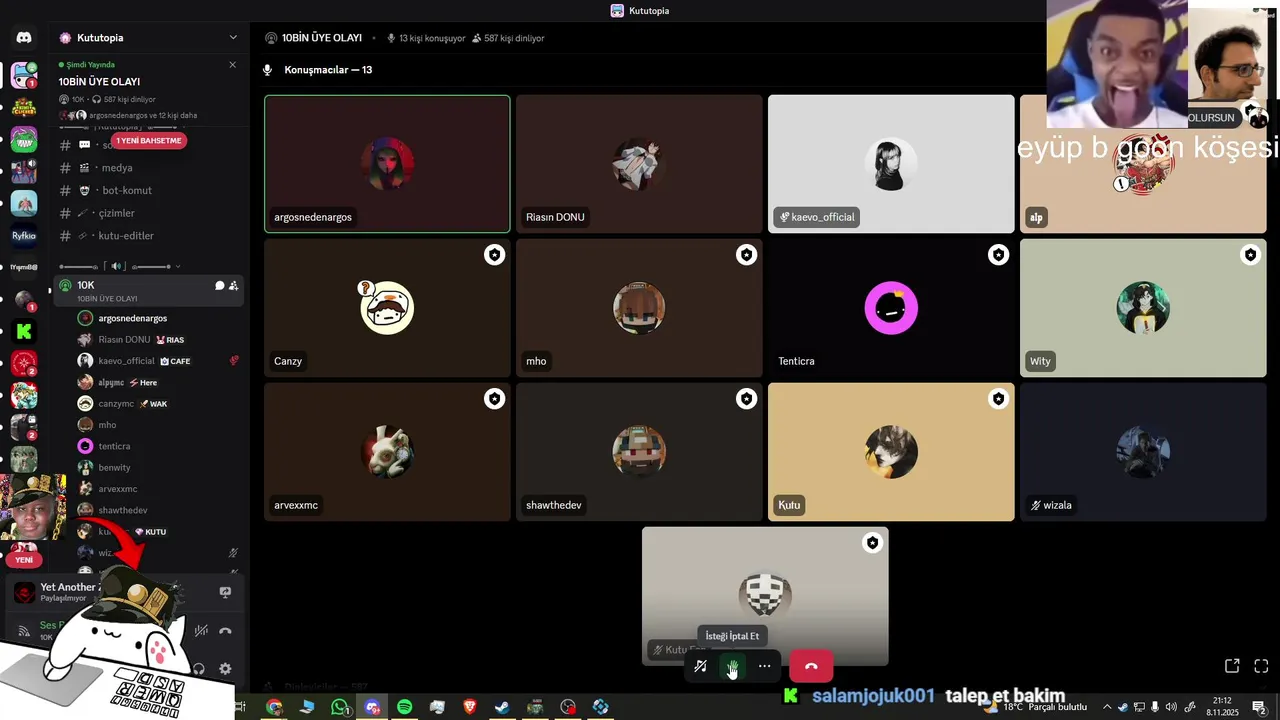Cancel the raised hand request
The image size is (1280, 720).
[x=732, y=666]
